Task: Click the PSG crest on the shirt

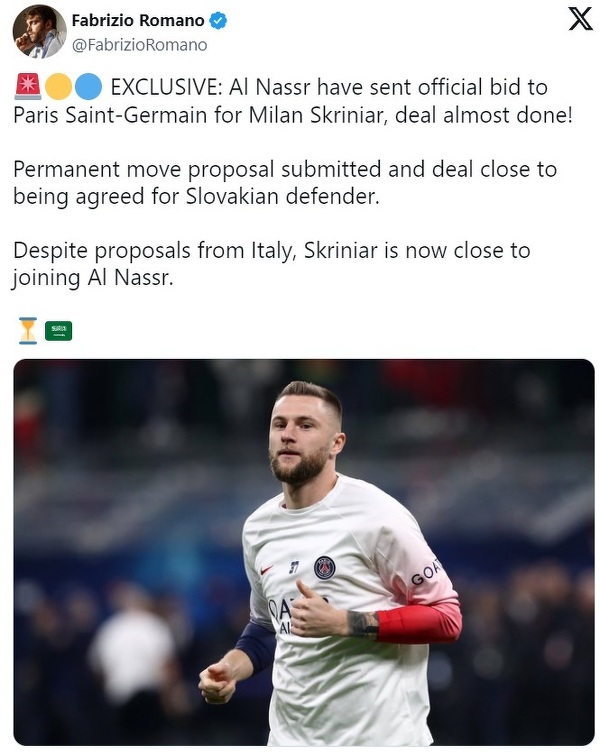Action: 325,567
